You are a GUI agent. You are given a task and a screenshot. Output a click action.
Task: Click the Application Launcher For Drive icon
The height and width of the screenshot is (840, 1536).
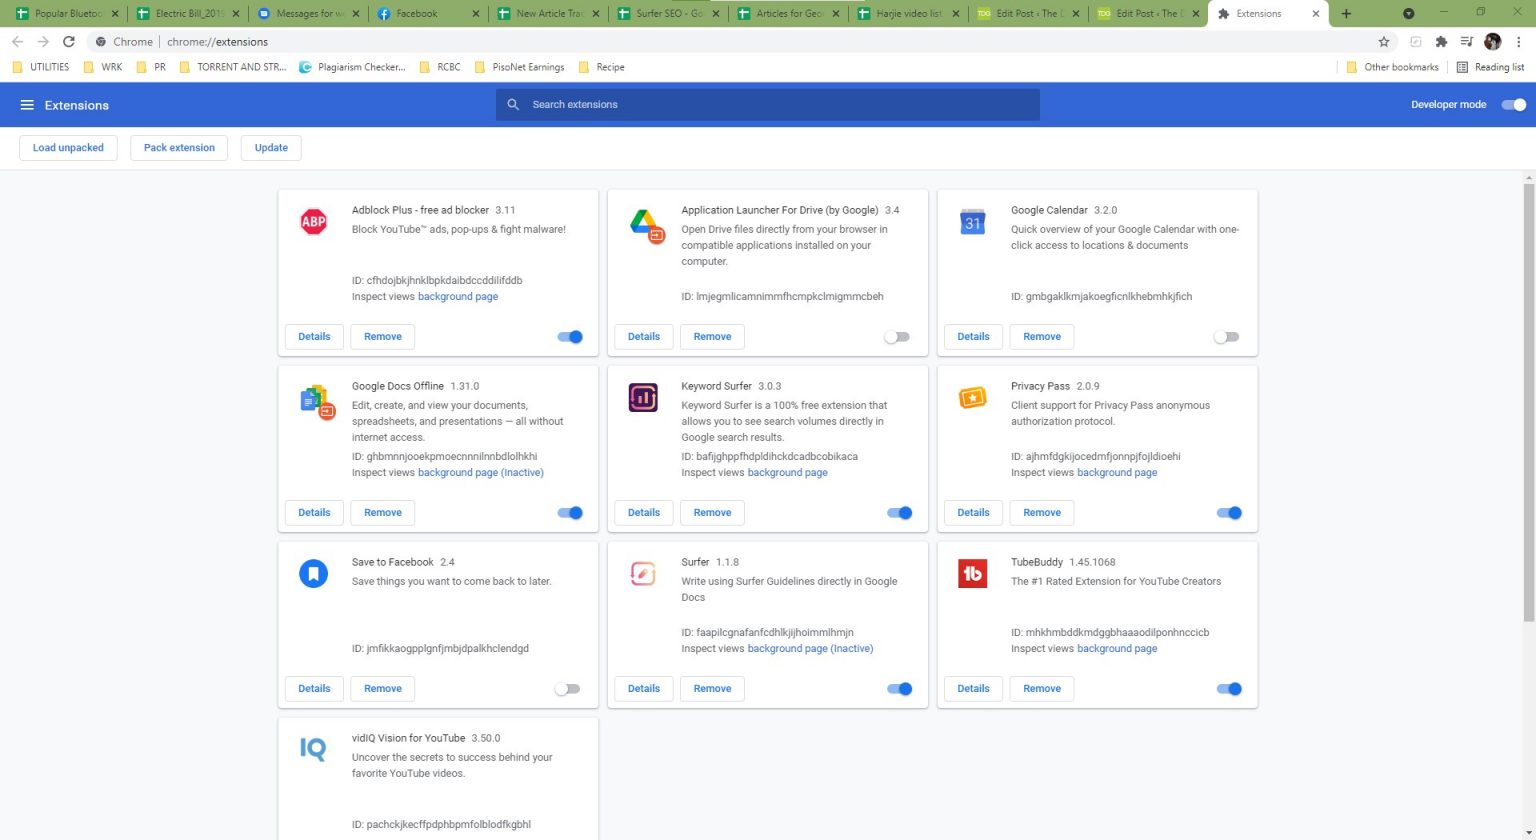(x=643, y=223)
